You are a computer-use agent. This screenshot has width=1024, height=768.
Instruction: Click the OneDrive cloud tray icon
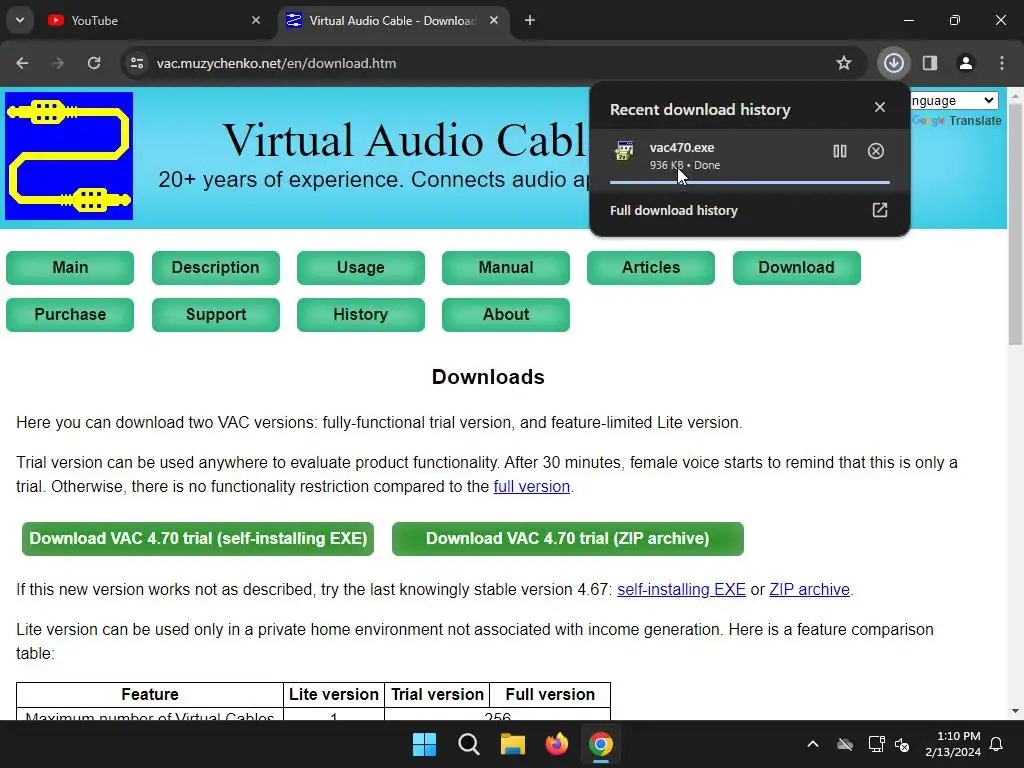pyautogui.click(x=845, y=744)
